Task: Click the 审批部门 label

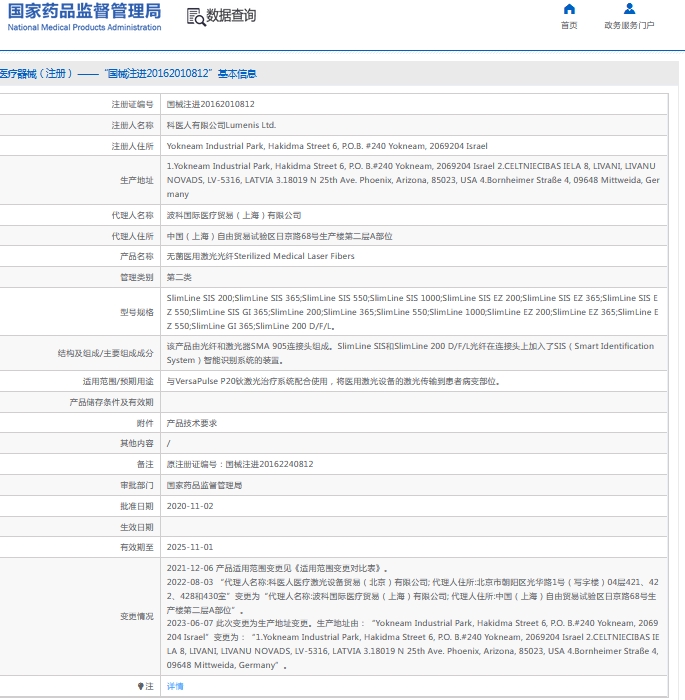Action: tap(137, 485)
